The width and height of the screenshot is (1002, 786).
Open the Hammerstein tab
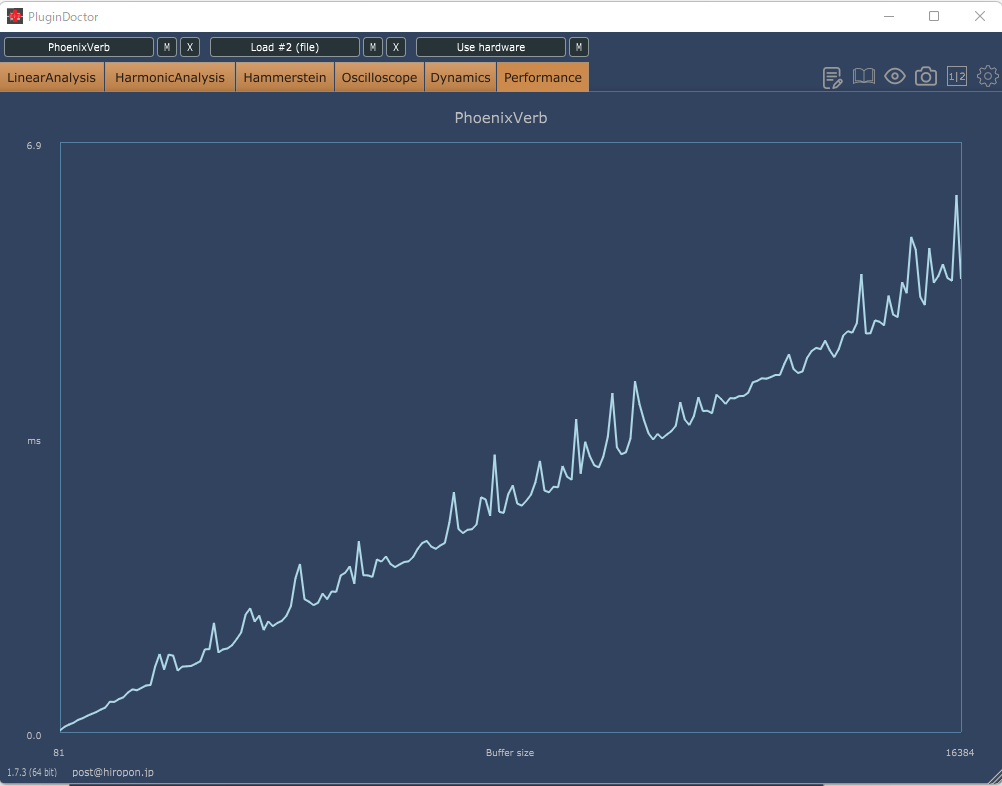[x=285, y=77]
